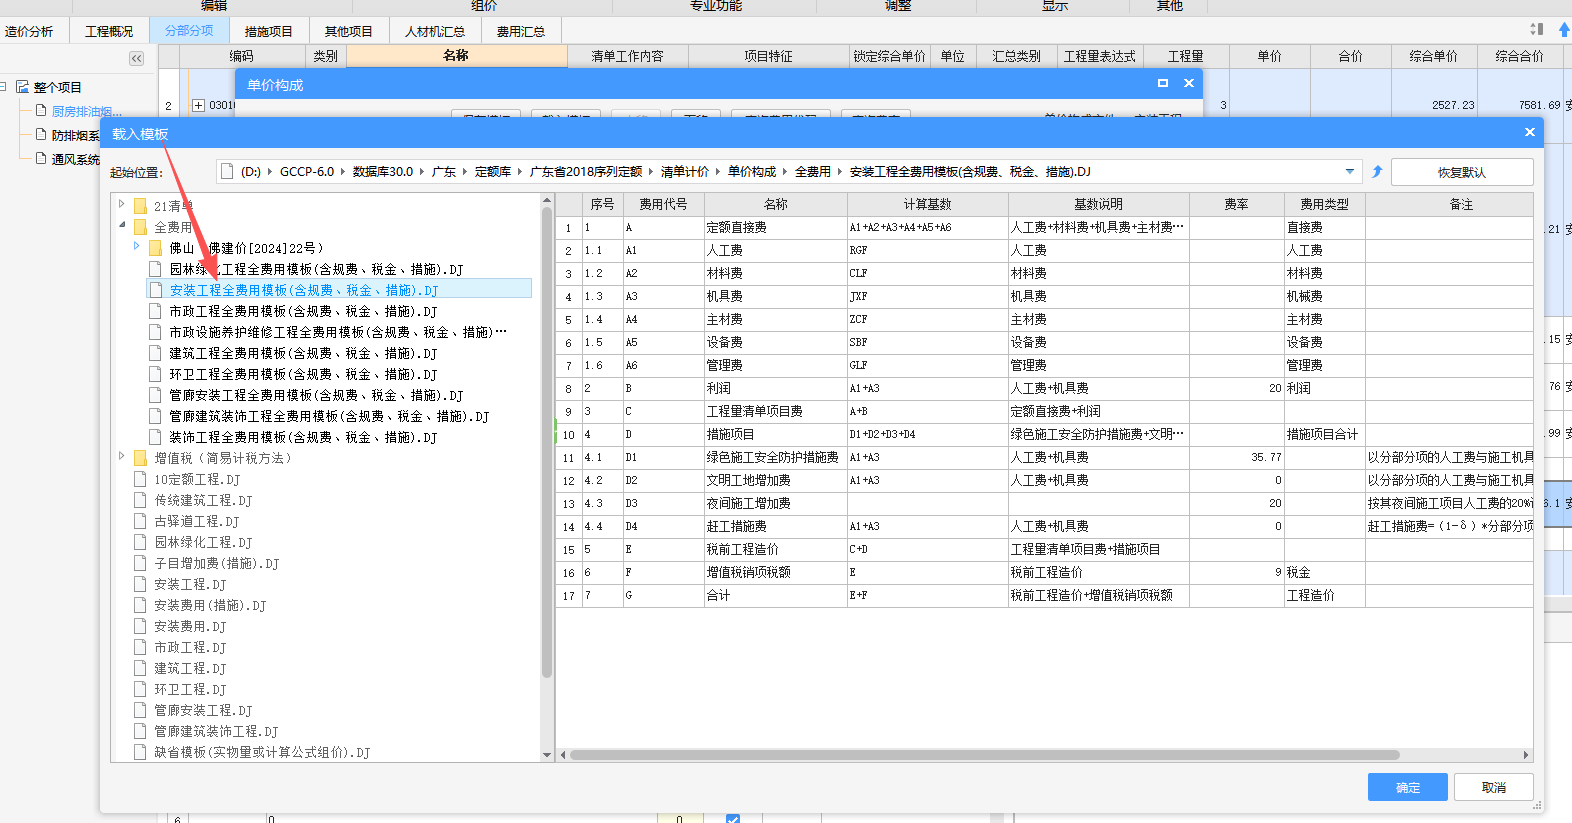The width and height of the screenshot is (1572, 823).
Task: Expand the 21清单 folder
Action: (x=122, y=204)
